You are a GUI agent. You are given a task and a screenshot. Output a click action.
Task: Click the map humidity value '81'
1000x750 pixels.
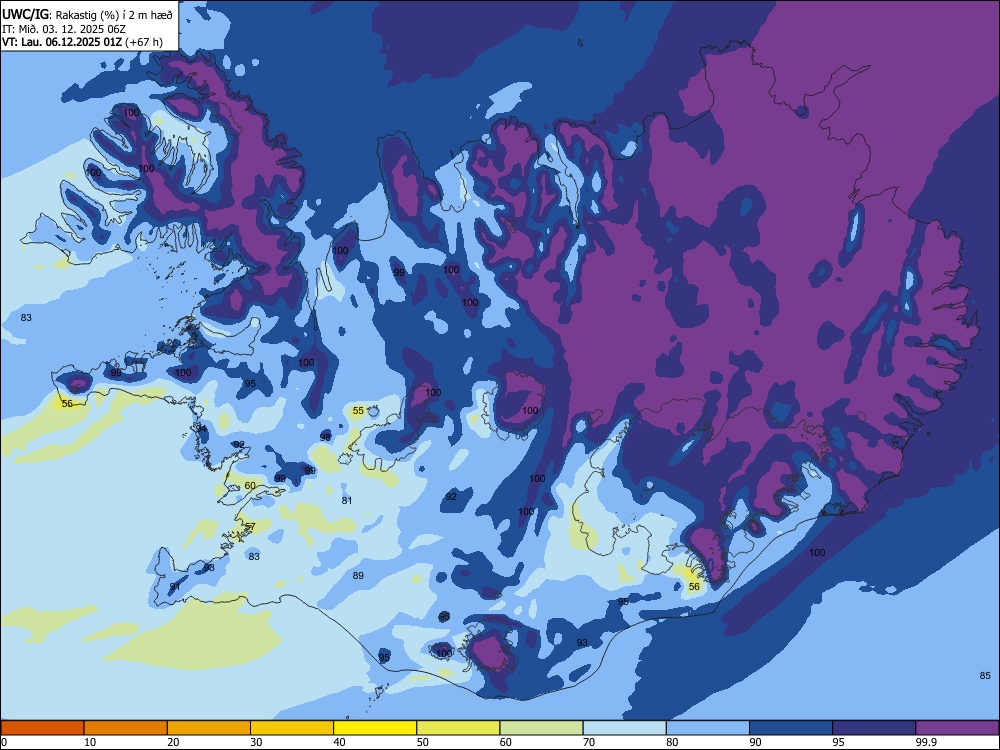pos(347,501)
